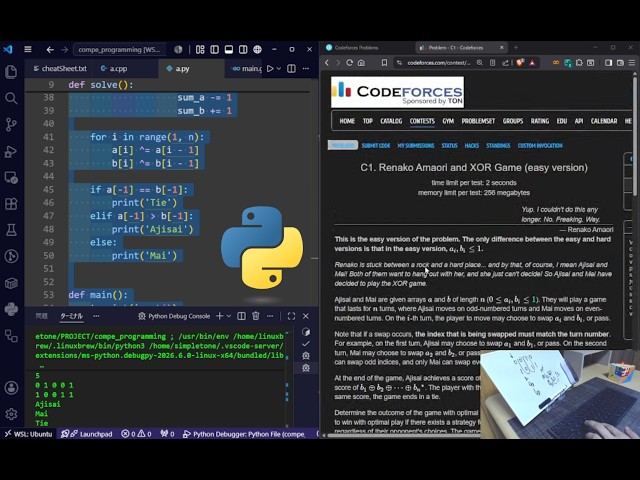Expand the Run Python File dropdown arrow
Viewport: 640px width, 480px height.
click(279, 69)
